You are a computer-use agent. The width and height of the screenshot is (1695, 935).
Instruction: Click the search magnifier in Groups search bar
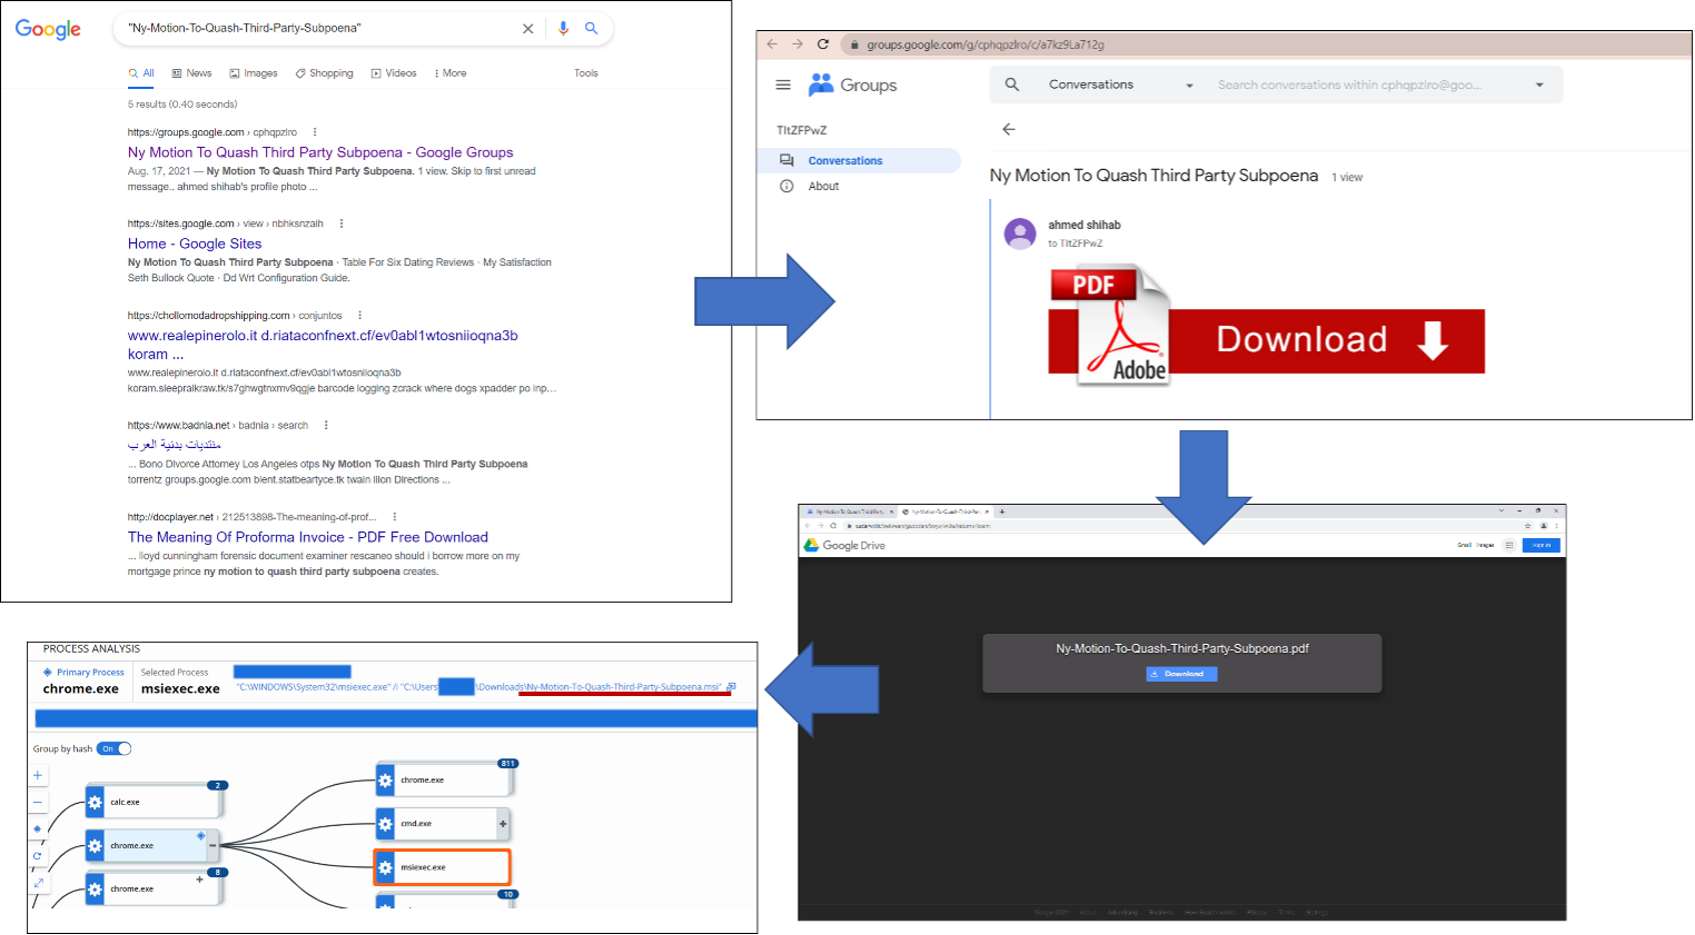(x=1012, y=85)
